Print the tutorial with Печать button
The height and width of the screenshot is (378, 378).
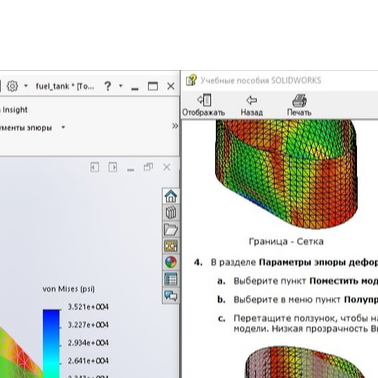[299, 105]
